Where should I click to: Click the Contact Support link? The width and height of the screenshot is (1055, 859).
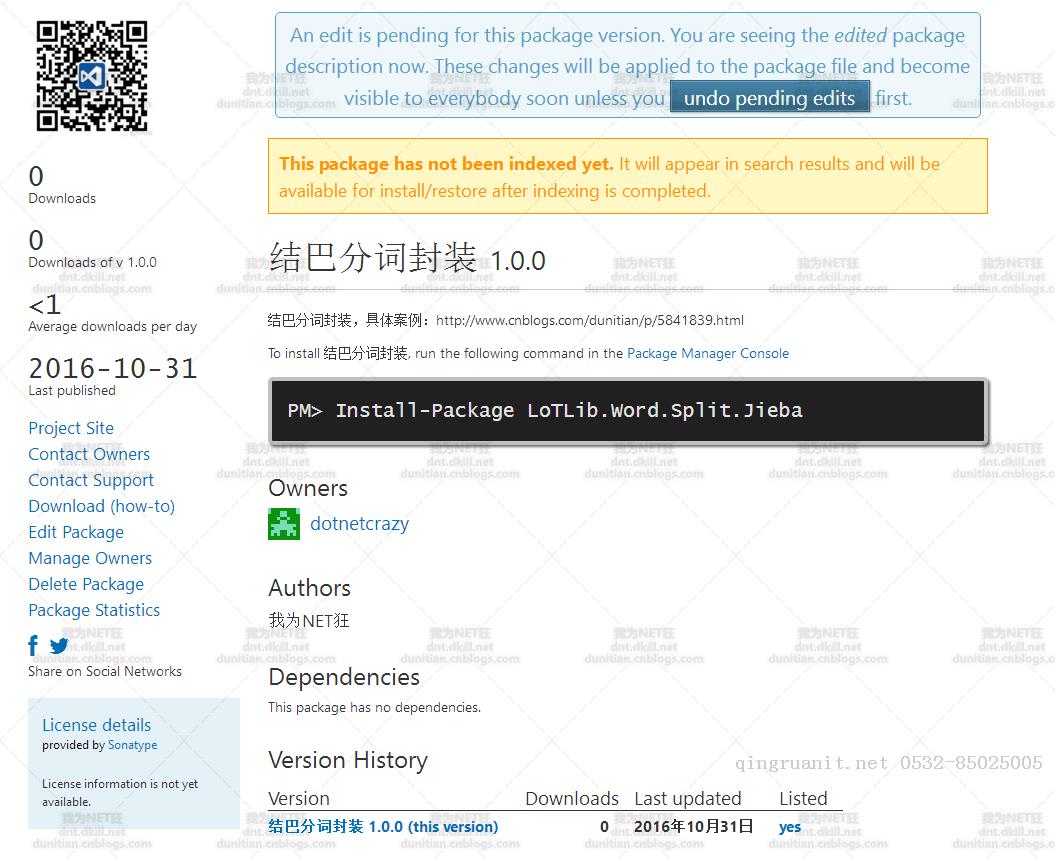(x=91, y=480)
